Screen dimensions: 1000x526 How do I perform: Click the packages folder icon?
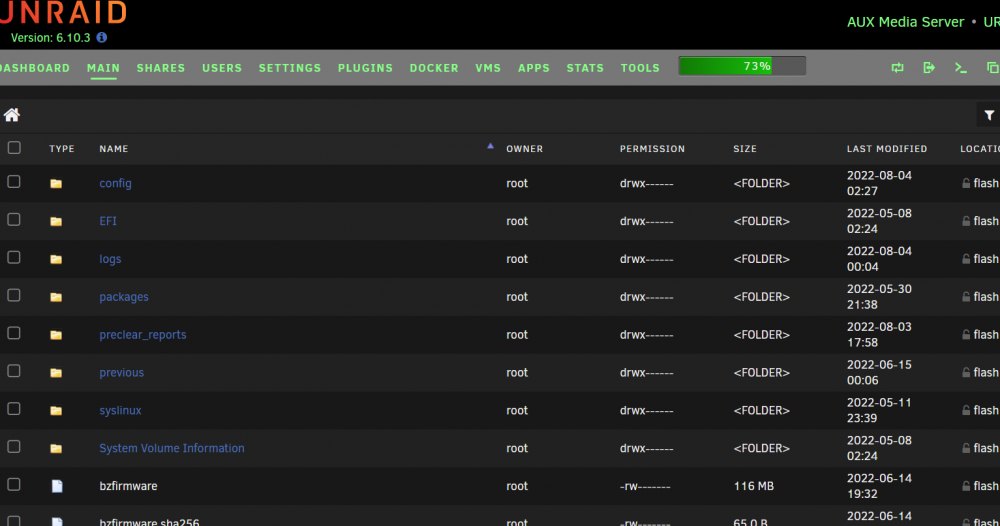click(x=56, y=297)
